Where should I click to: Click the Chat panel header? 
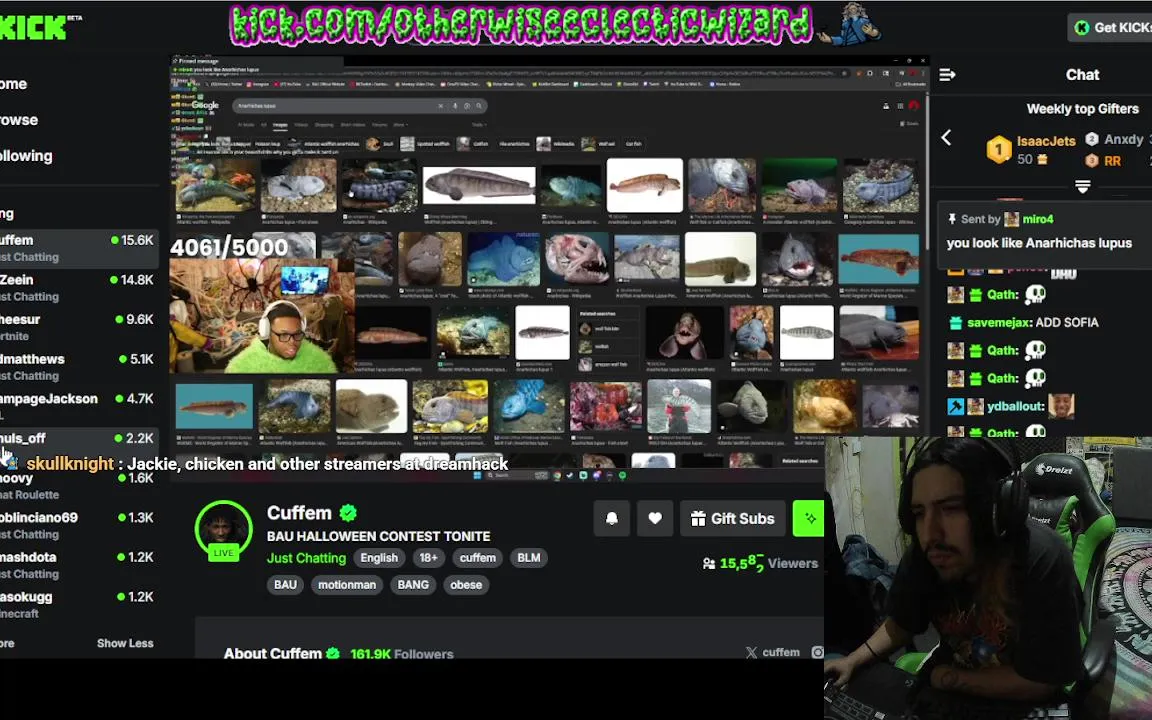tap(1082, 75)
